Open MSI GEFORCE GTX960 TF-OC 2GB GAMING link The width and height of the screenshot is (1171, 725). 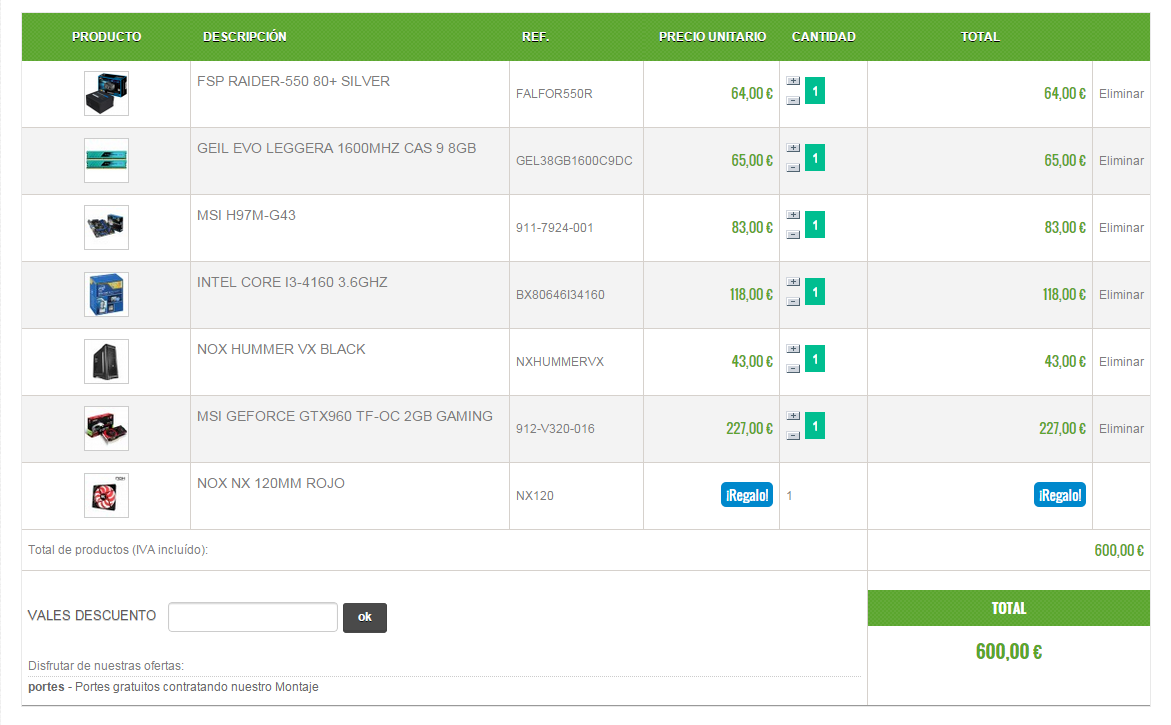[345, 417]
